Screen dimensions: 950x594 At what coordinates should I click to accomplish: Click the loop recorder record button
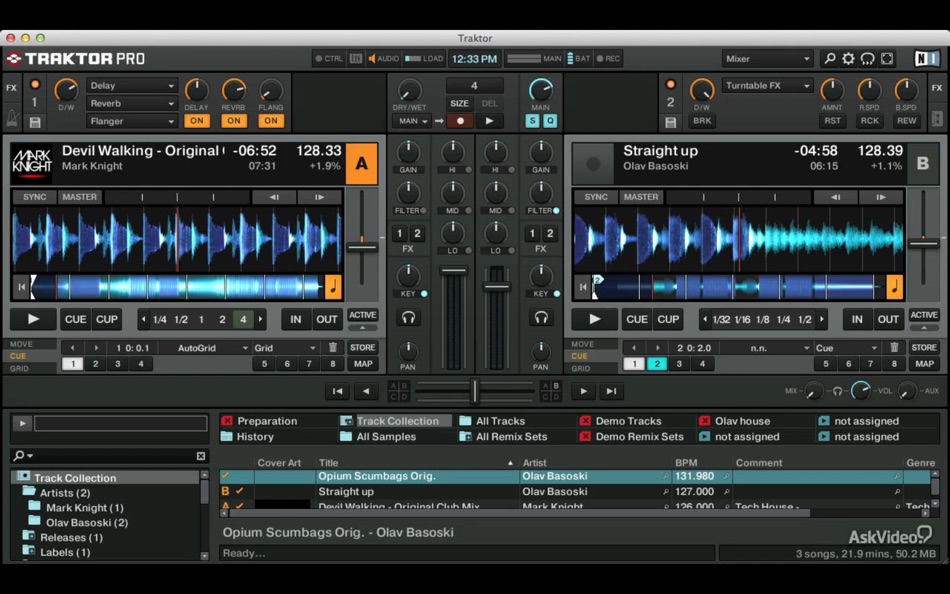460,121
